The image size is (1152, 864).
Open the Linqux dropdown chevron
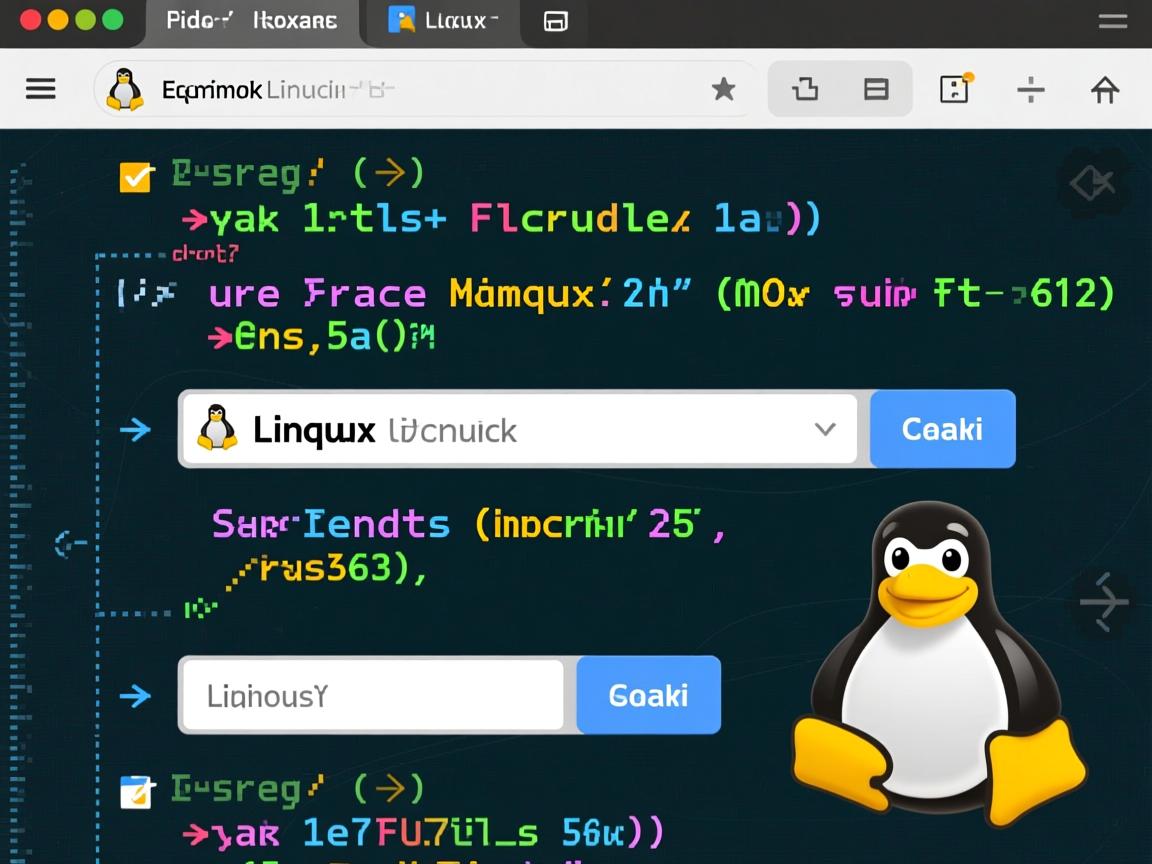(x=824, y=429)
